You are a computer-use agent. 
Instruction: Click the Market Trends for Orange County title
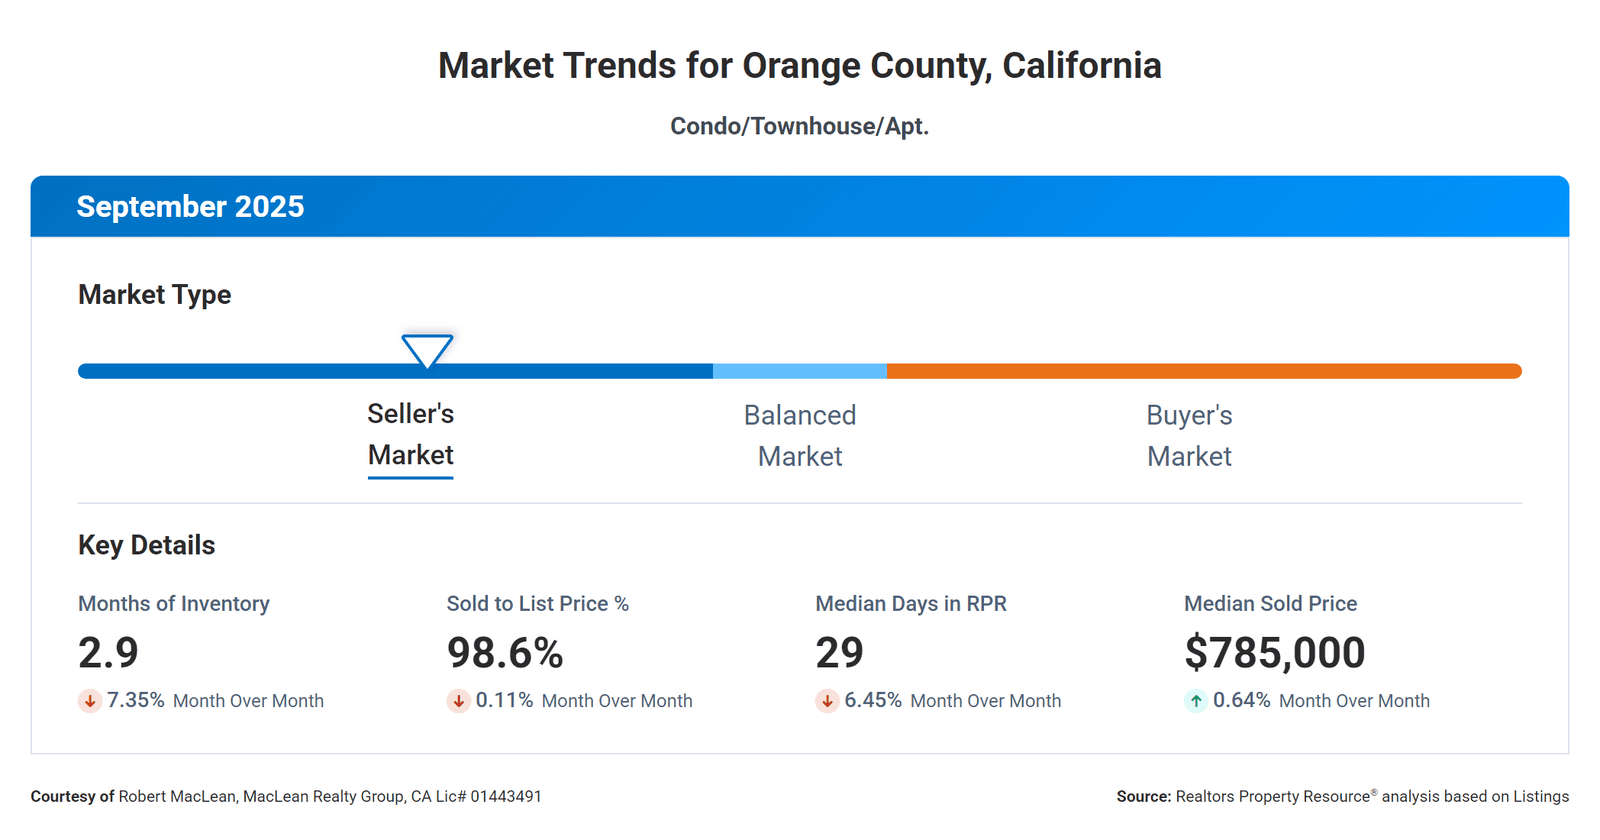click(799, 66)
